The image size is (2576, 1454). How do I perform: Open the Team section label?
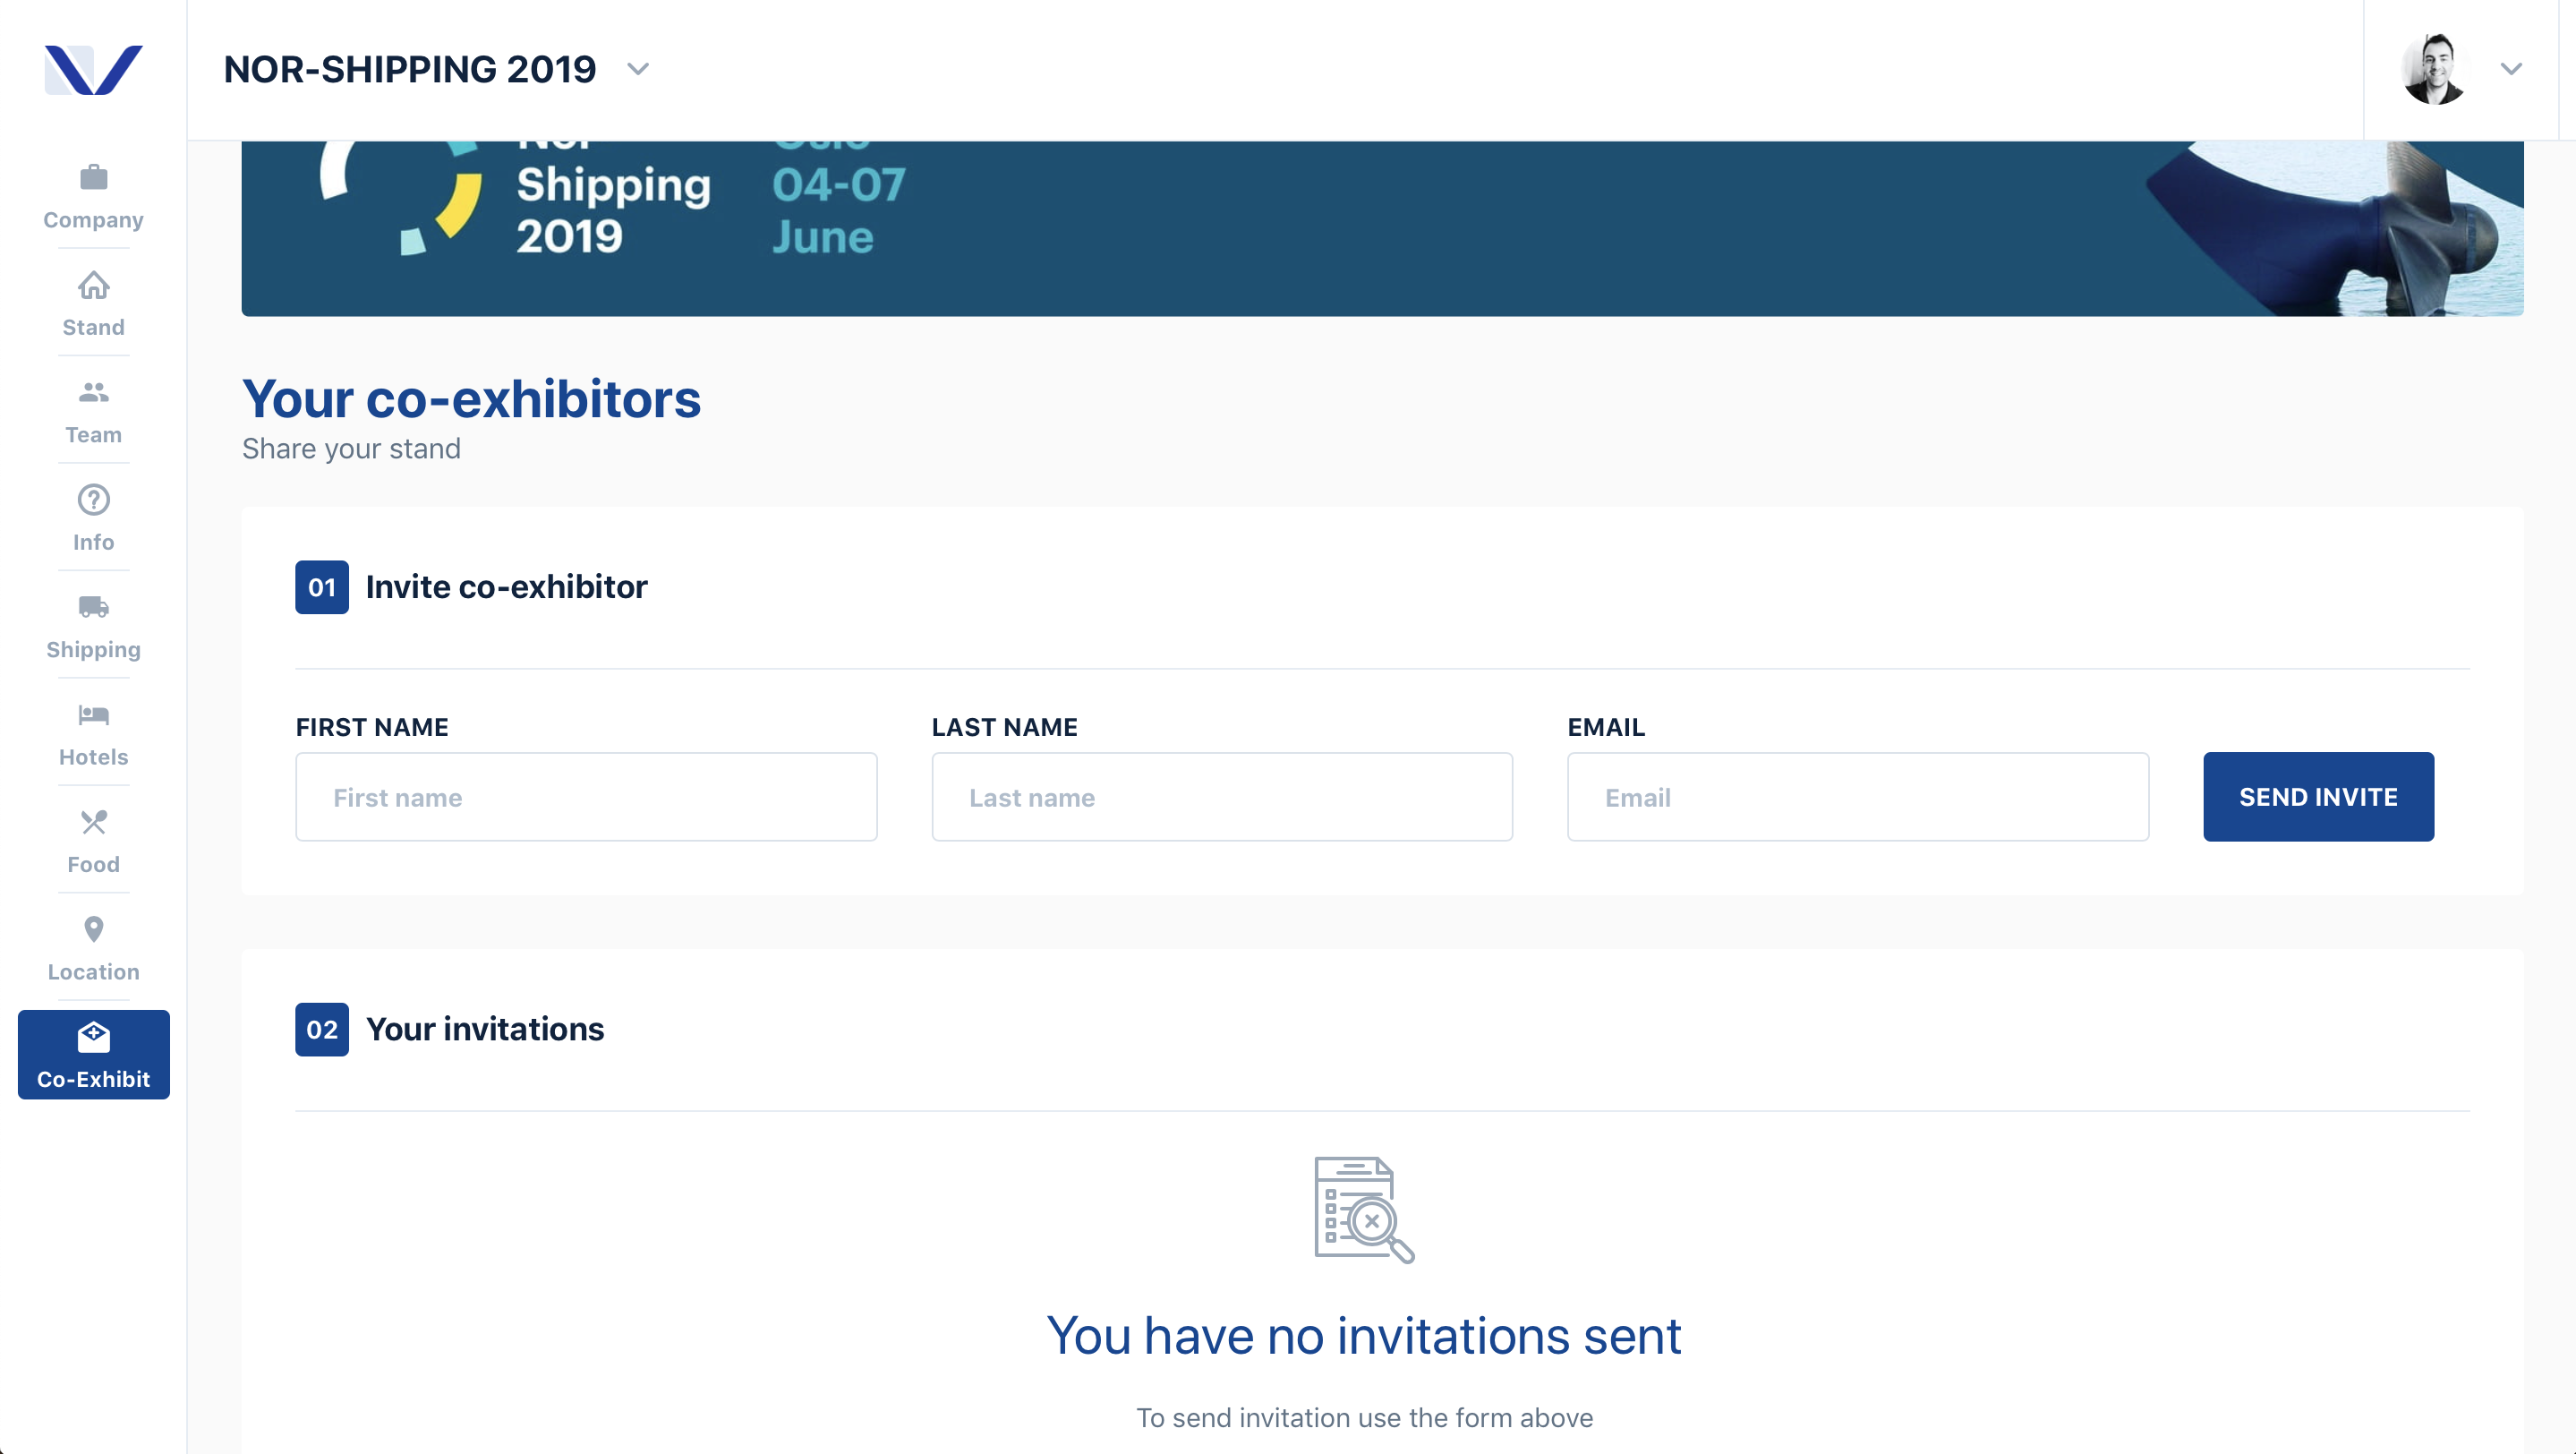[93, 435]
